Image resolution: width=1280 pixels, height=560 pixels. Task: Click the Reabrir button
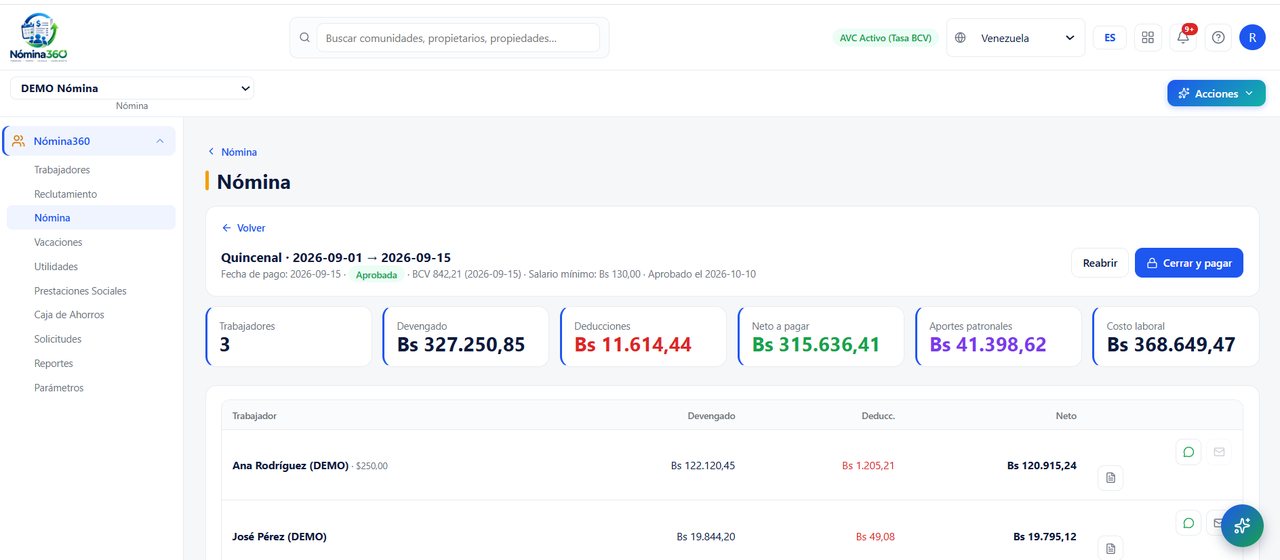coord(1100,263)
